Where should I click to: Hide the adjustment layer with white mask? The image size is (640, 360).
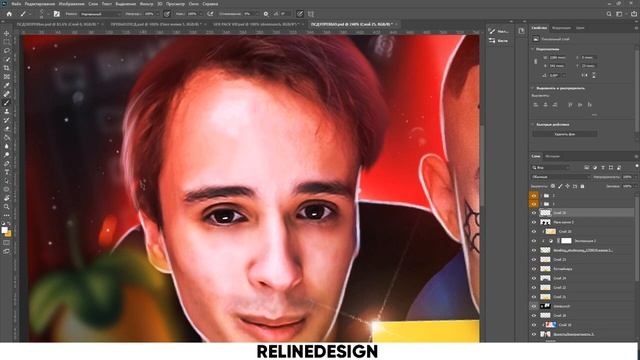534,241
